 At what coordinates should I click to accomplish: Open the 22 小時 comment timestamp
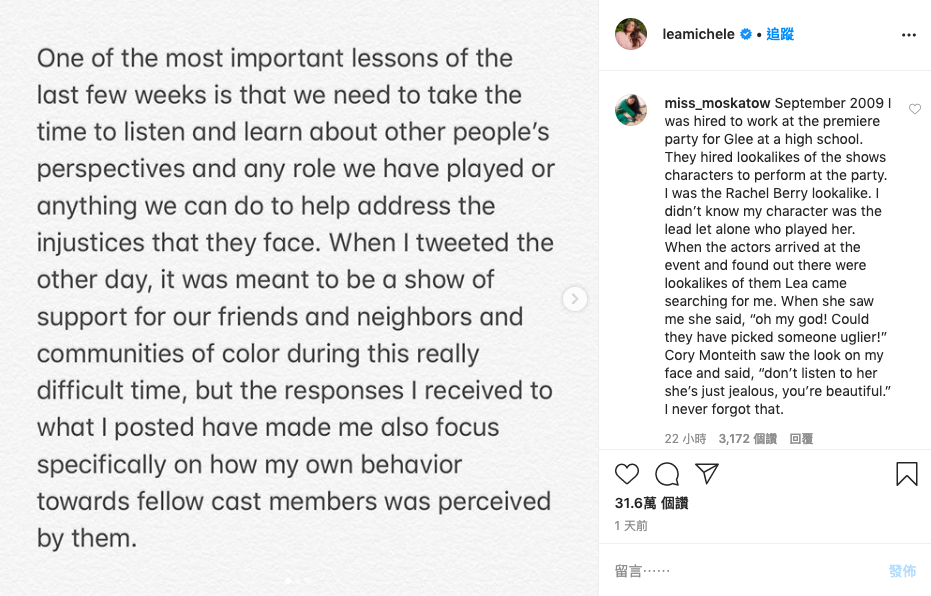pyautogui.click(x=685, y=439)
